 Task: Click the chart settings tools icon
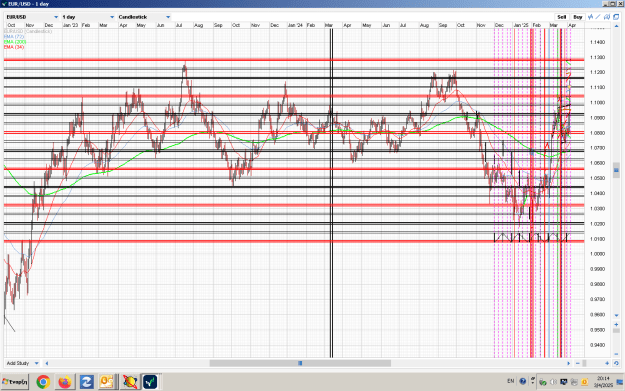(x=607, y=17)
